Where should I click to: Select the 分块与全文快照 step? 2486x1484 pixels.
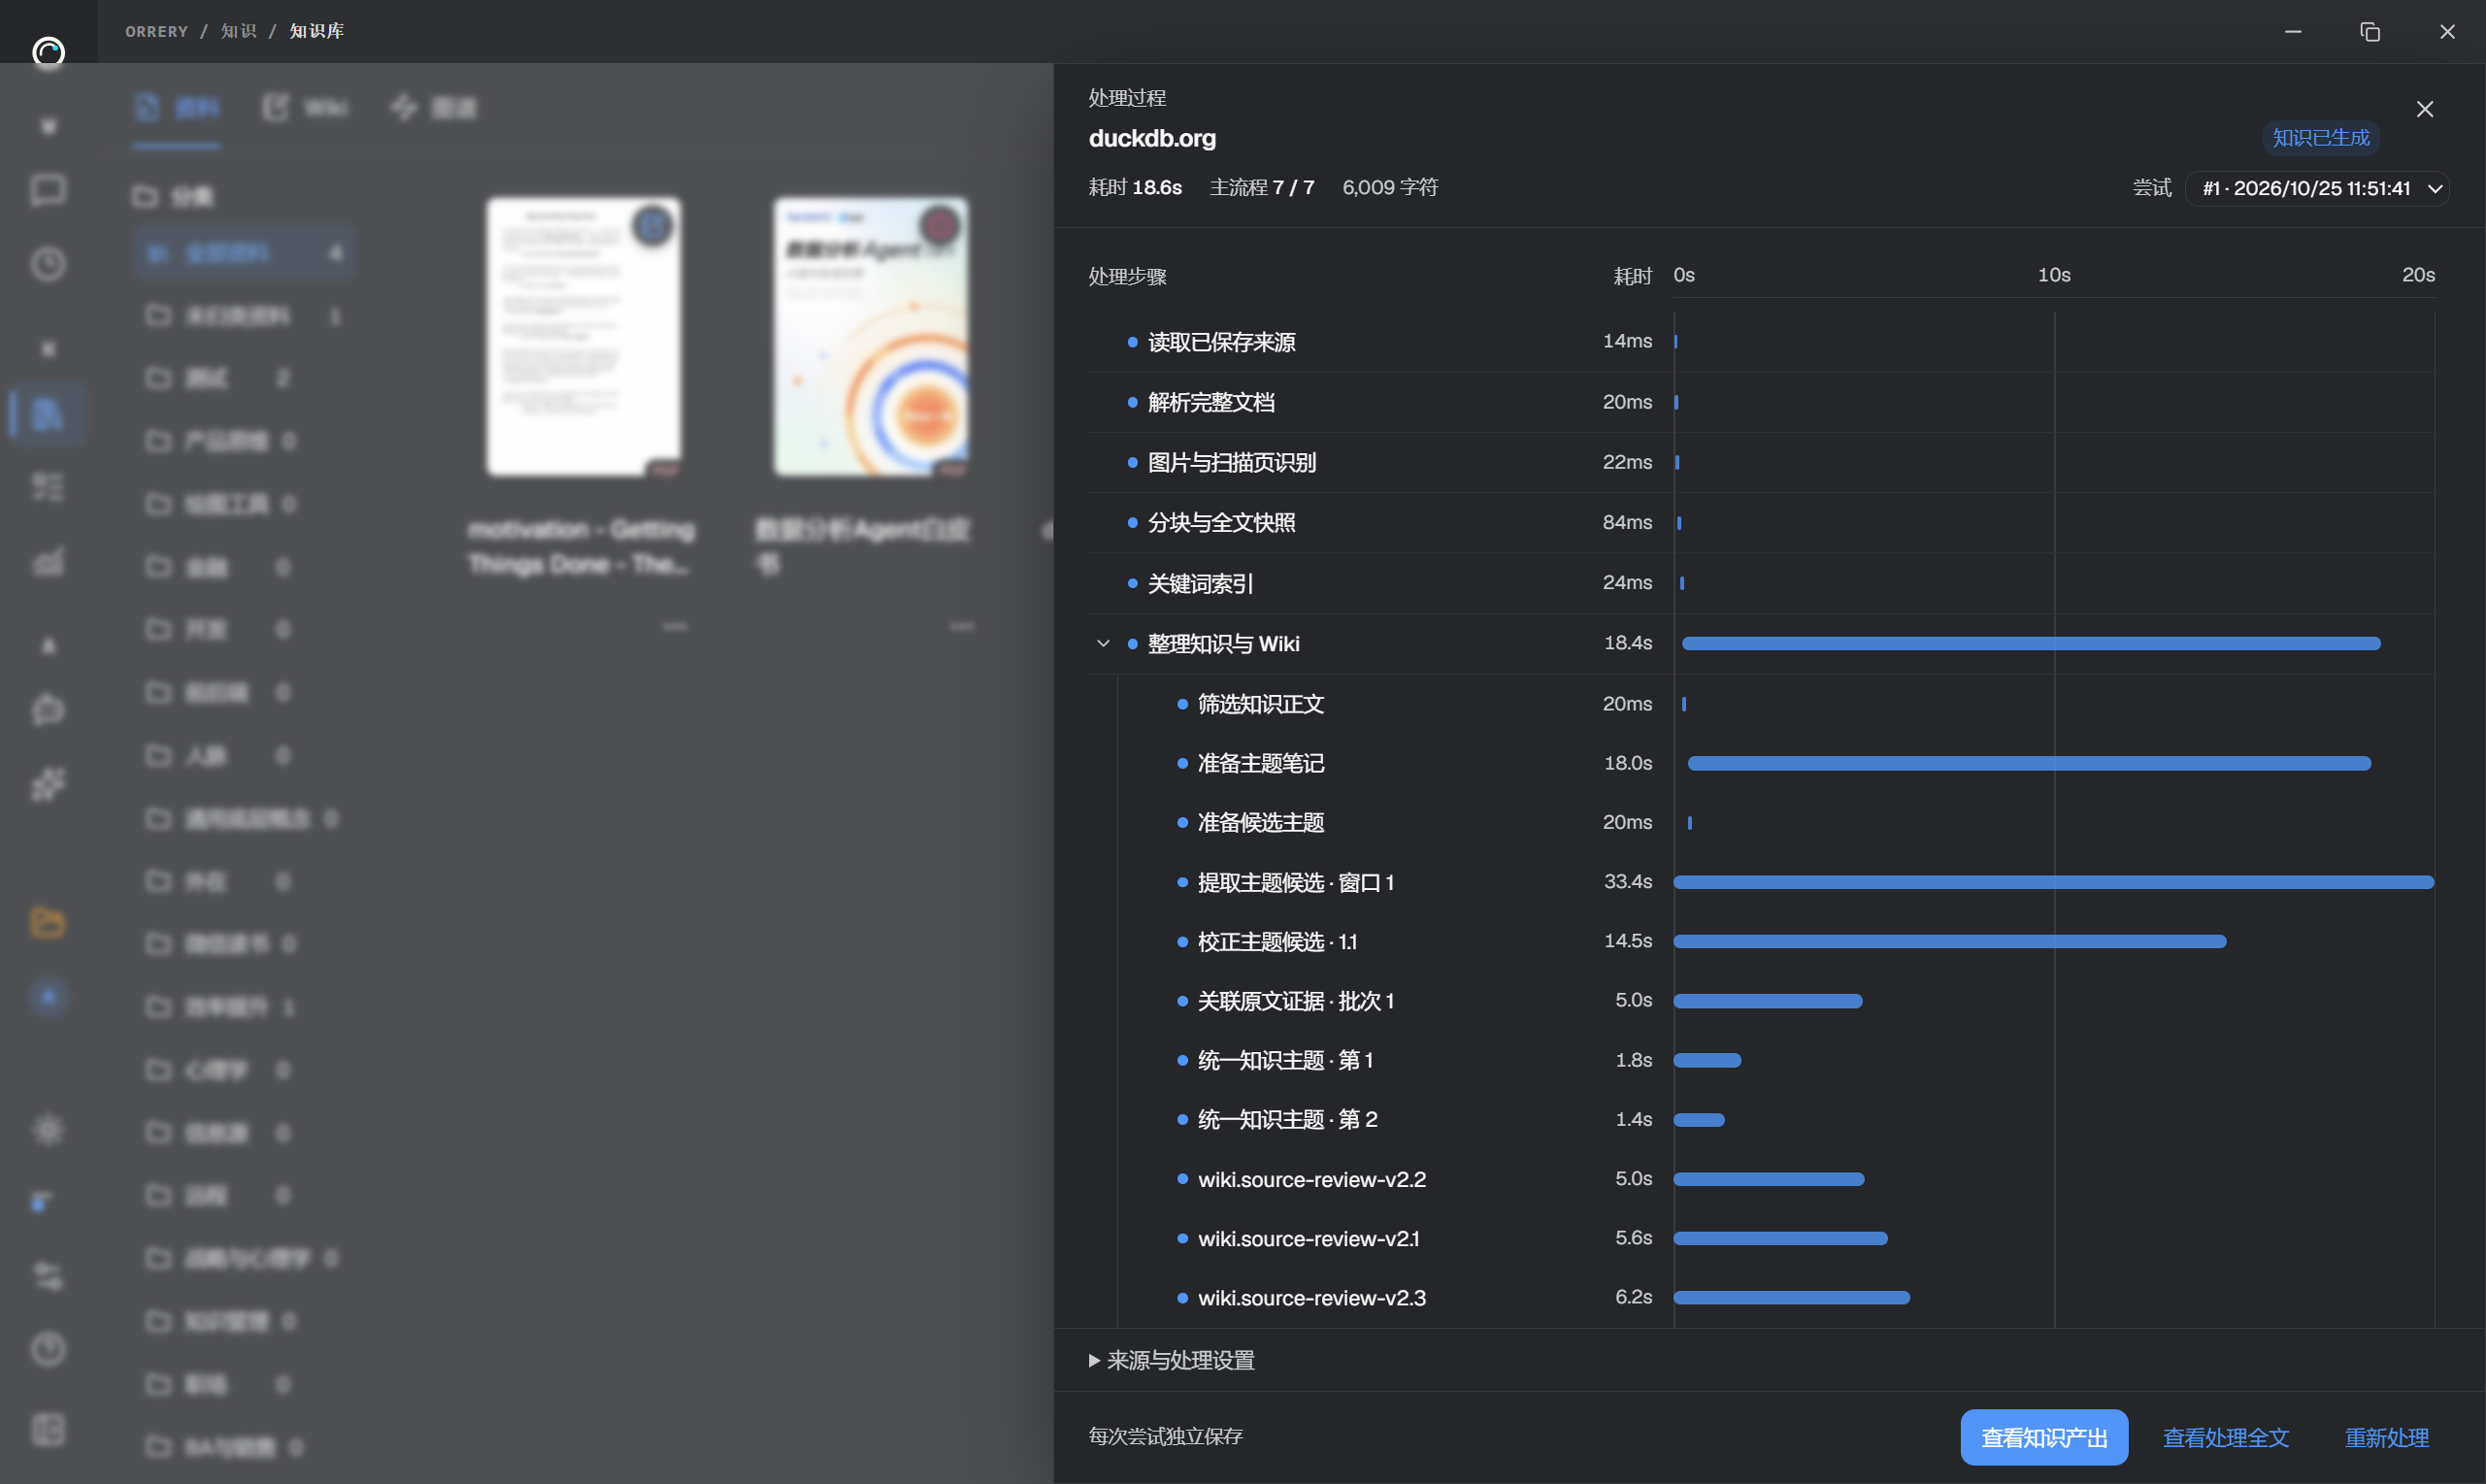(1760, 522)
